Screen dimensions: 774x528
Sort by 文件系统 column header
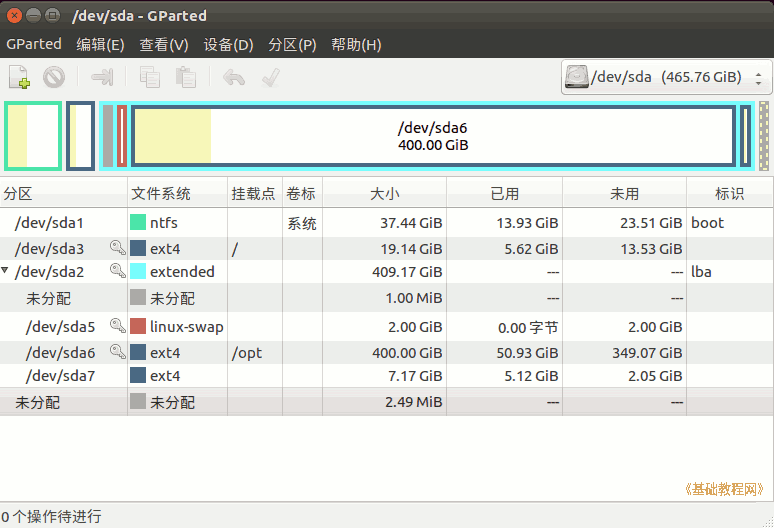[178, 193]
